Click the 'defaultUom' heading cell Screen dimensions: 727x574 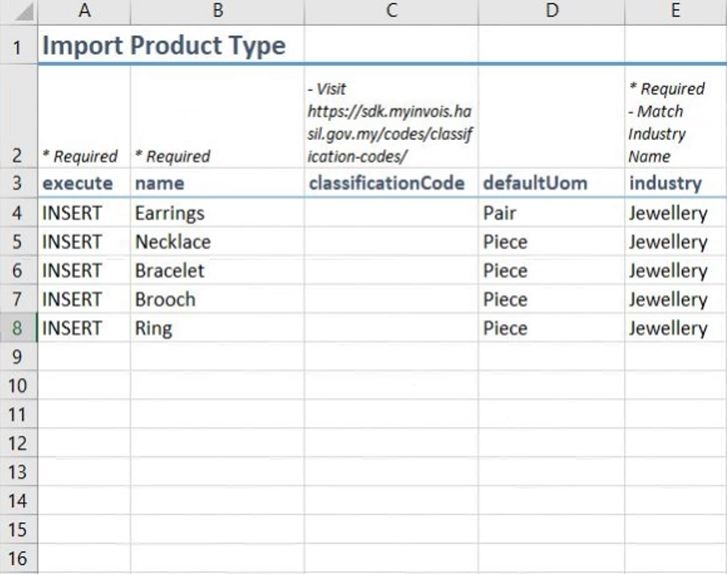(x=551, y=183)
